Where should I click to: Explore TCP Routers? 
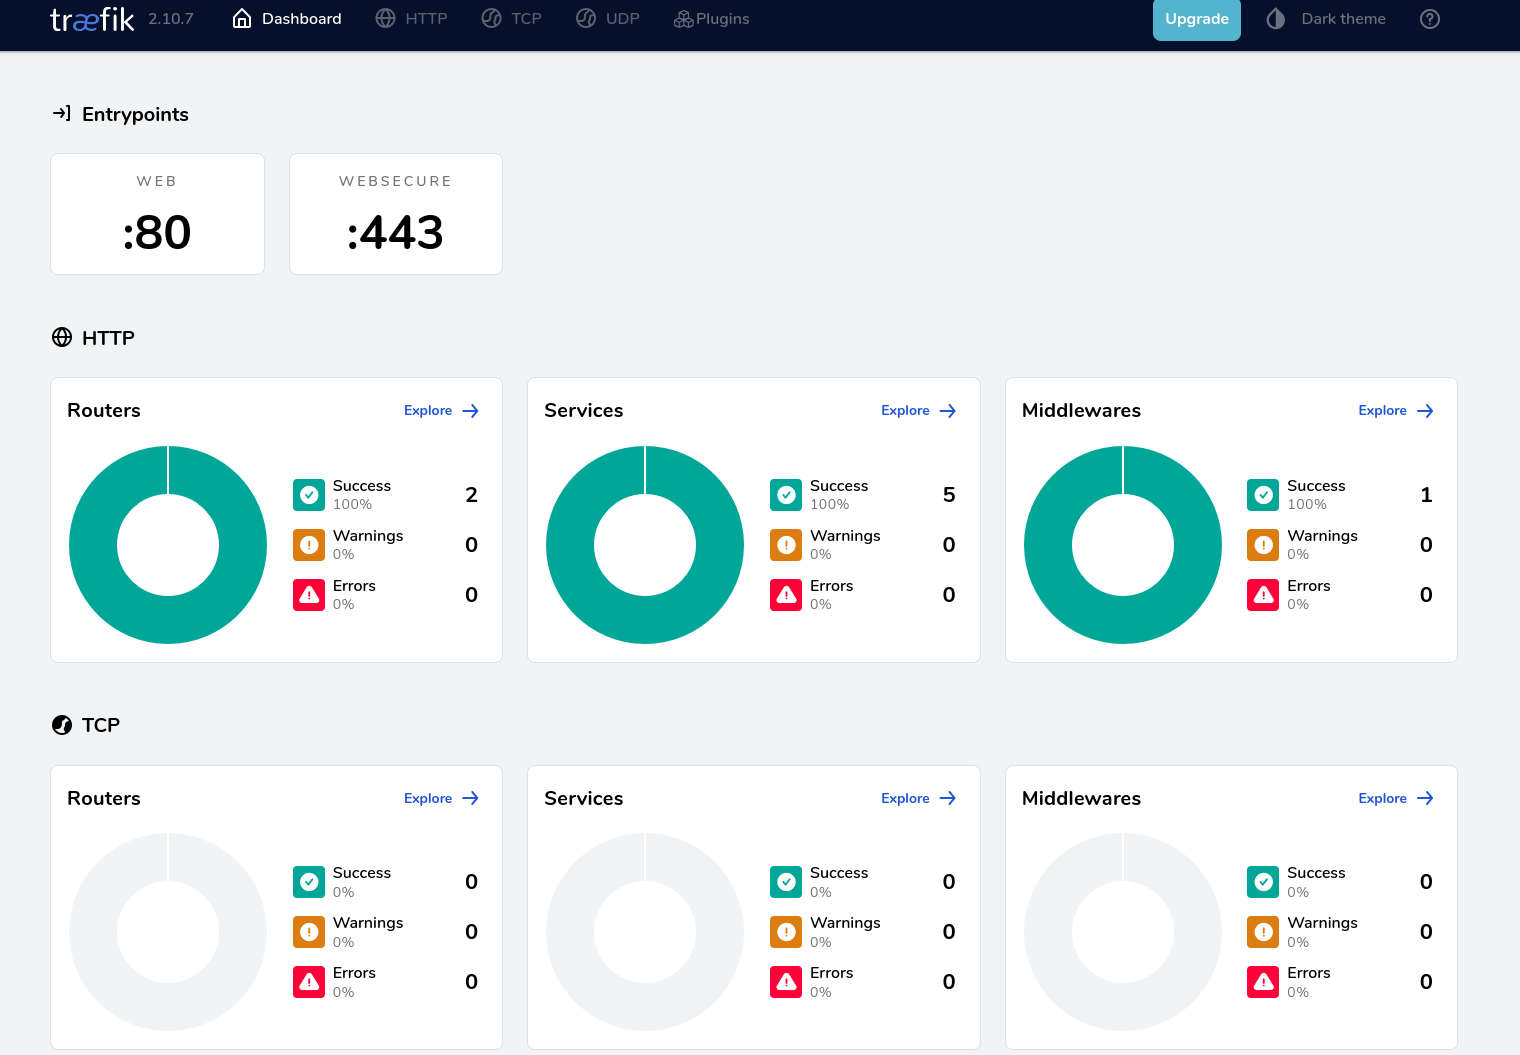click(x=441, y=798)
